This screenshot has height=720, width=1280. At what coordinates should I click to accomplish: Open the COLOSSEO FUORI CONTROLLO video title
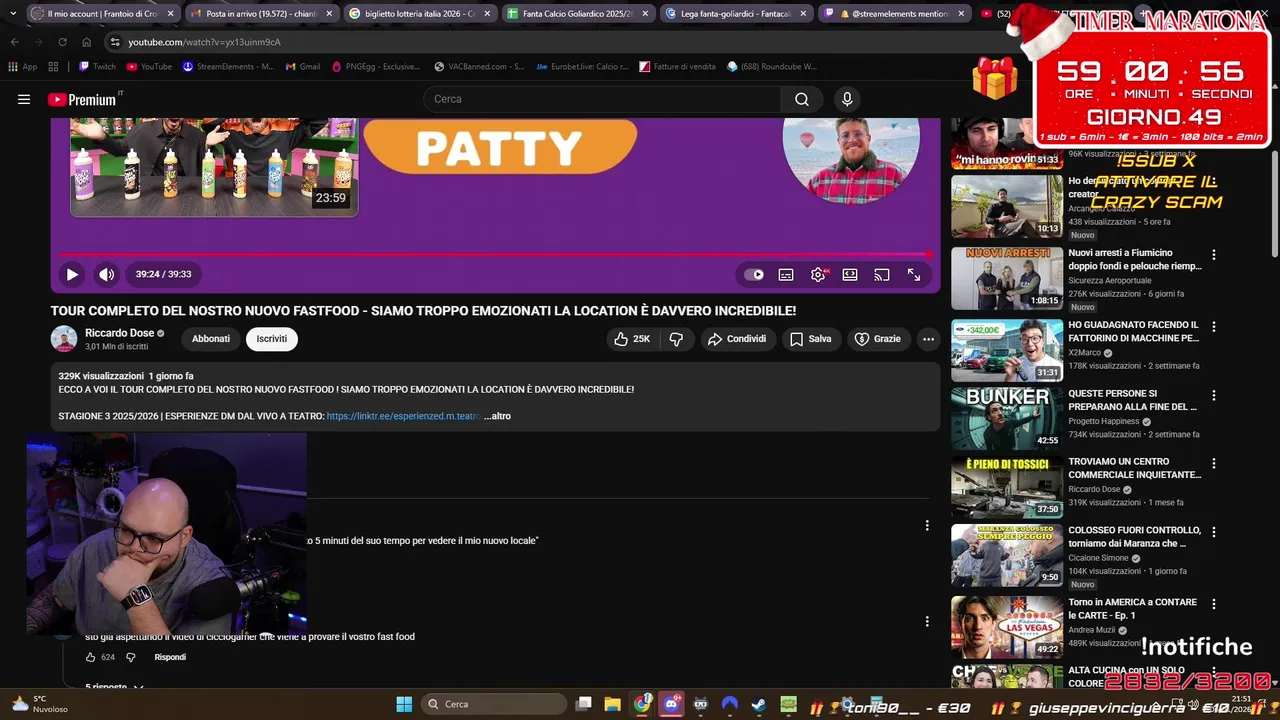point(1135,537)
